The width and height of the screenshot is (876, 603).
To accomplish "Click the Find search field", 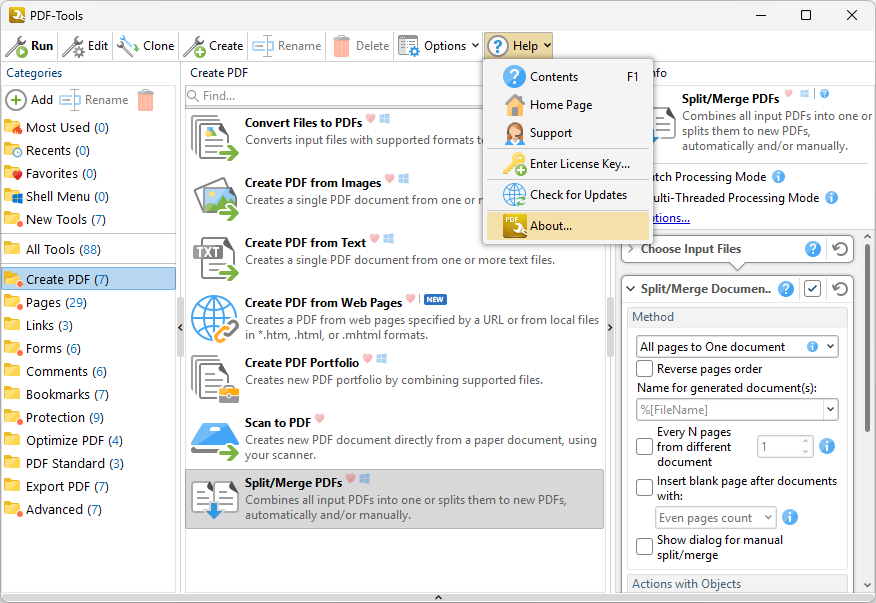I will pos(335,96).
